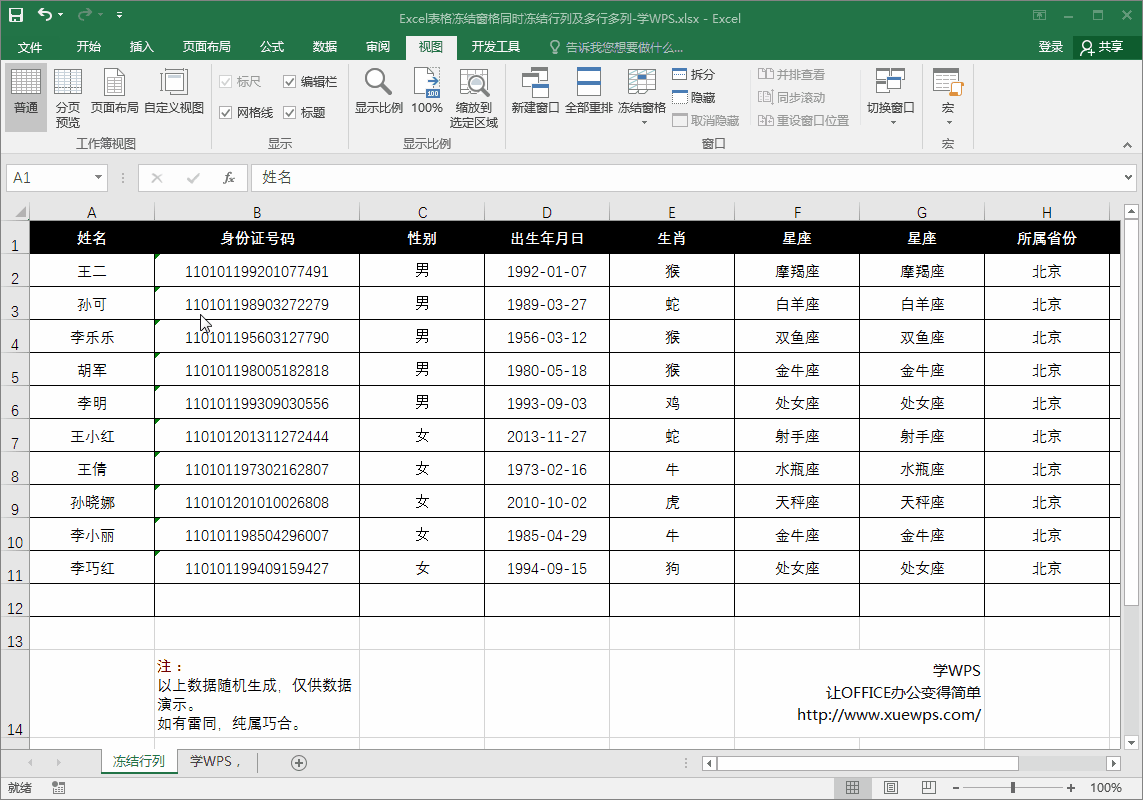
Task: Click 拆分 split window icon
Action: click(693, 74)
